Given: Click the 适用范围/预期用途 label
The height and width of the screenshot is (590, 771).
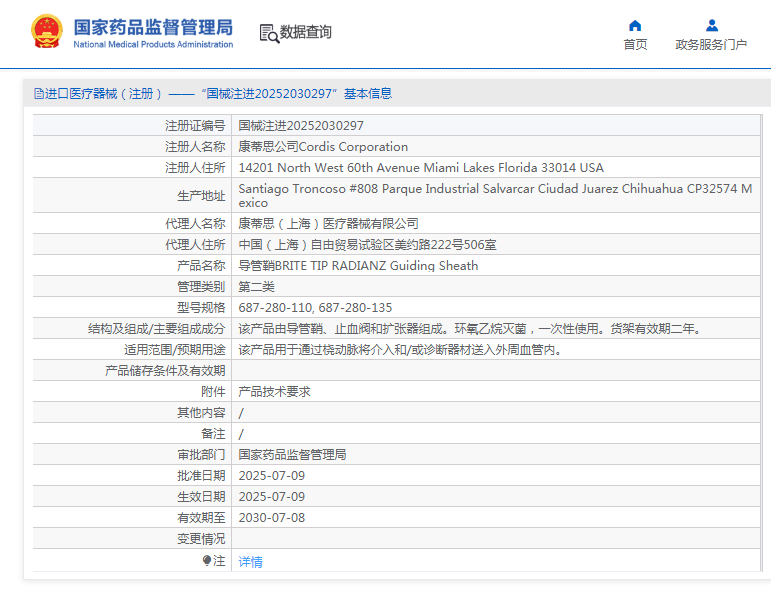Looking at the screenshot, I should point(175,350).
